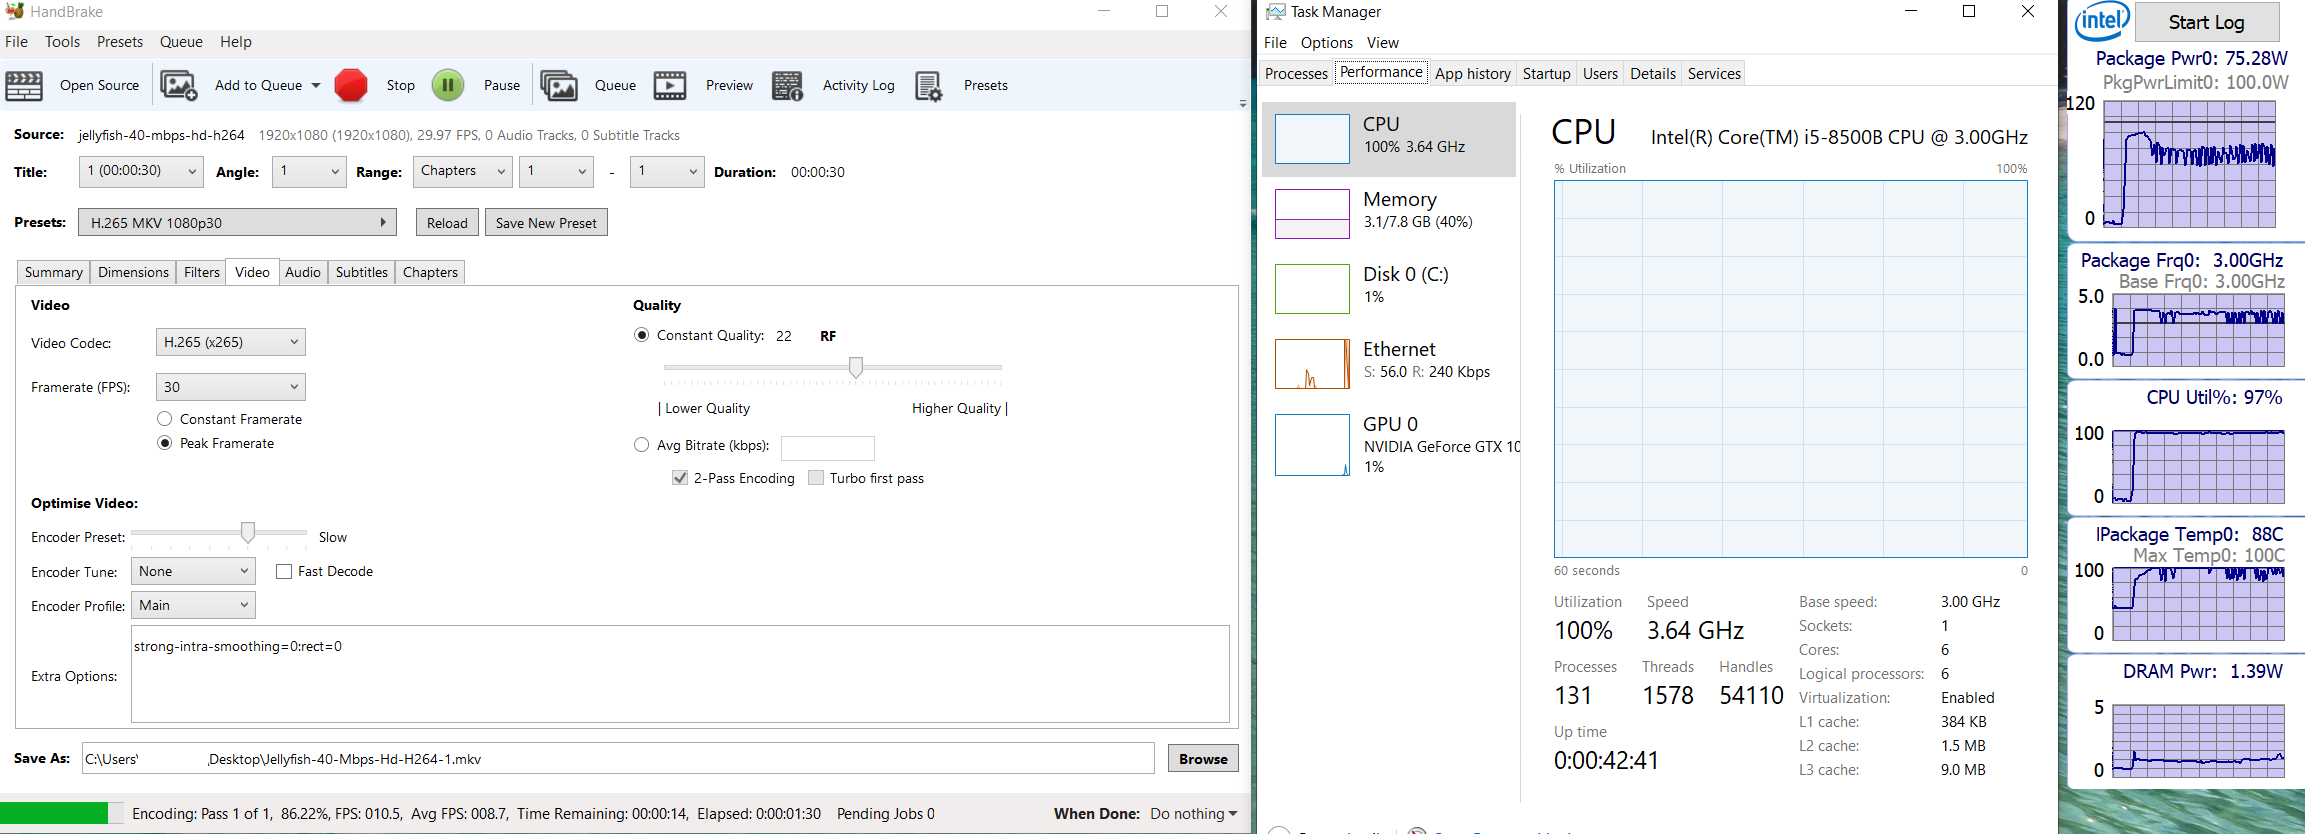Screen dimensions: 2305x834
Task: Switch to the Audio tab
Action: click(303, 272)
